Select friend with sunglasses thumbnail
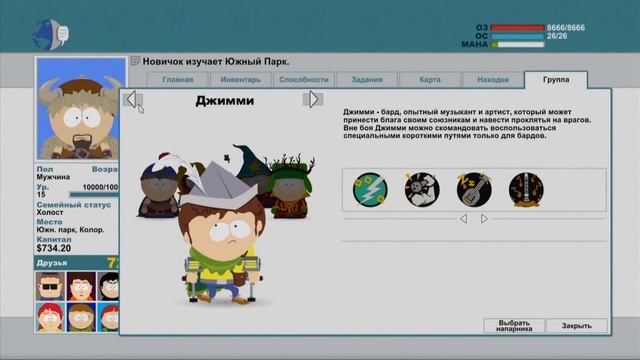Image resolution: width=640 pixels, height=360 pixels. coord(50,286)
